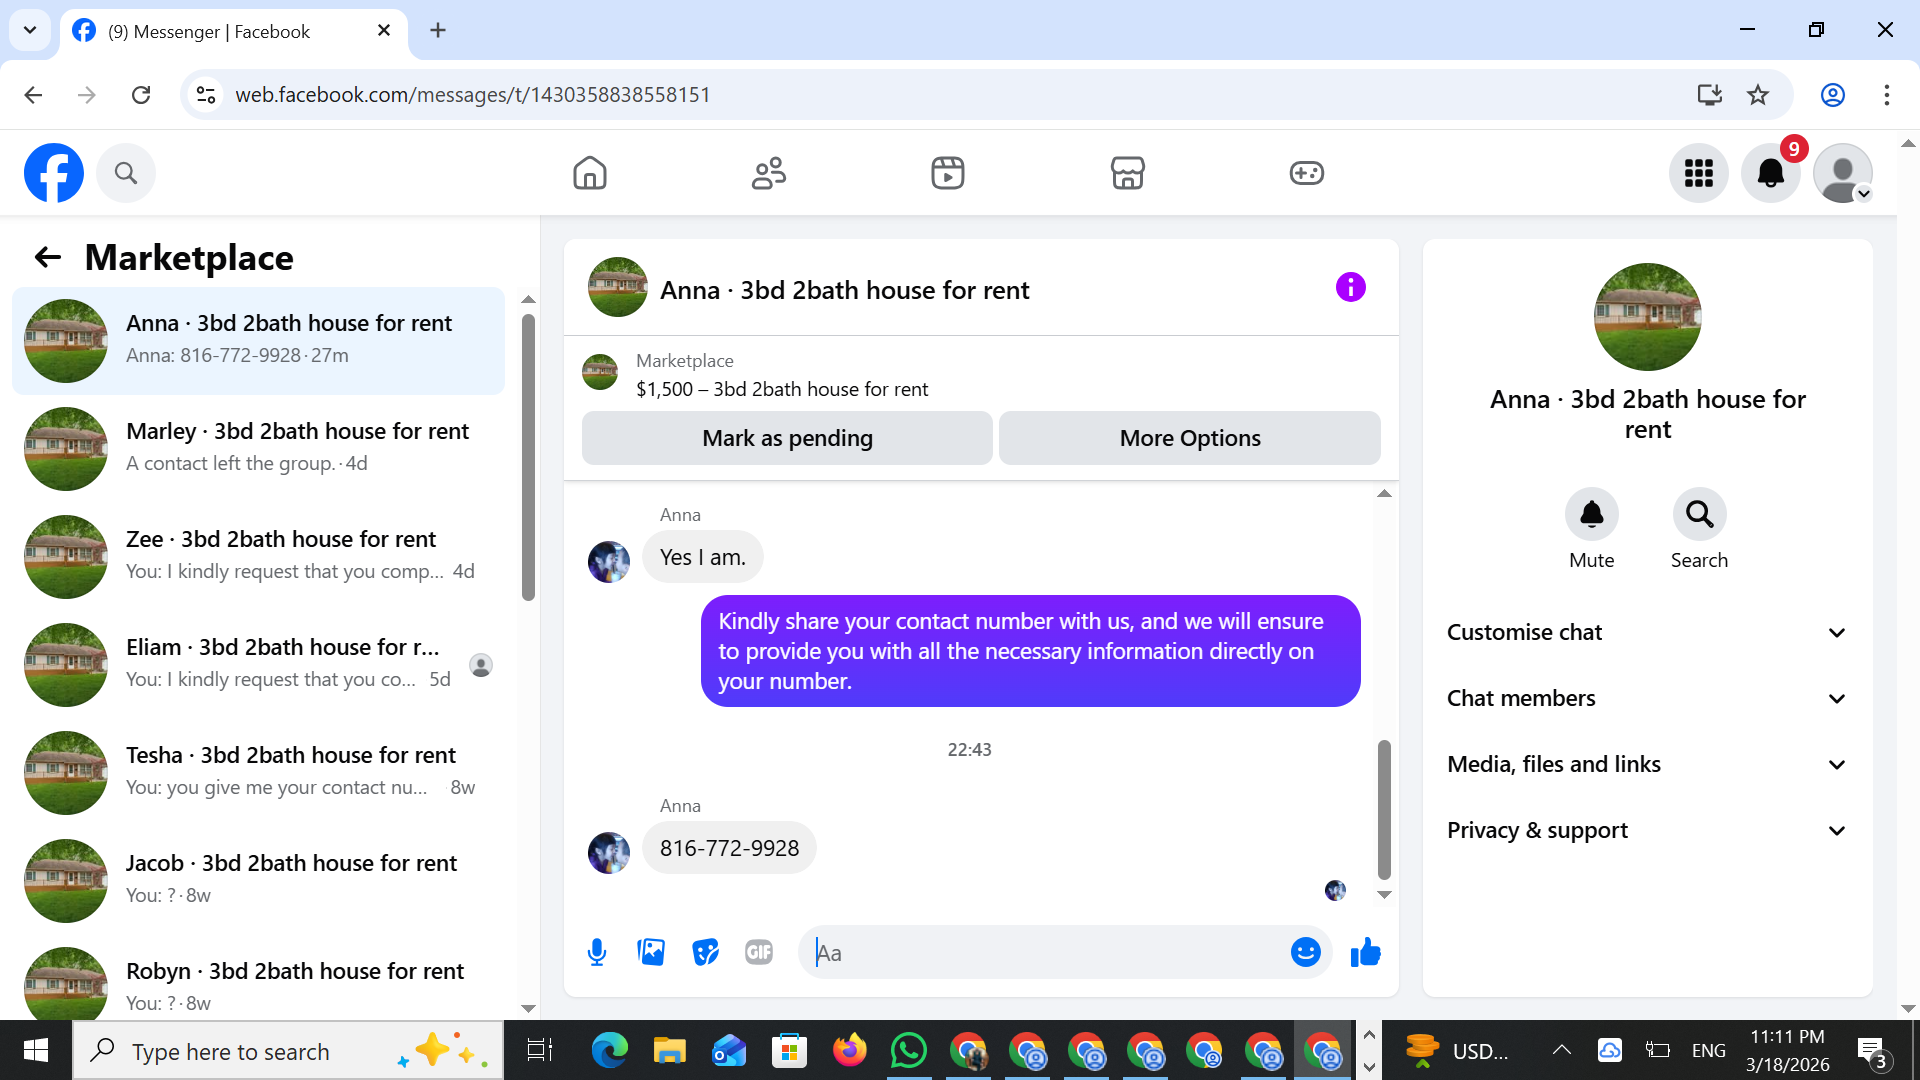The width and height of the screenshot is (1920, 1080).
Task: Click the voice clip microphone icon
Action: [x=597, y=952]
